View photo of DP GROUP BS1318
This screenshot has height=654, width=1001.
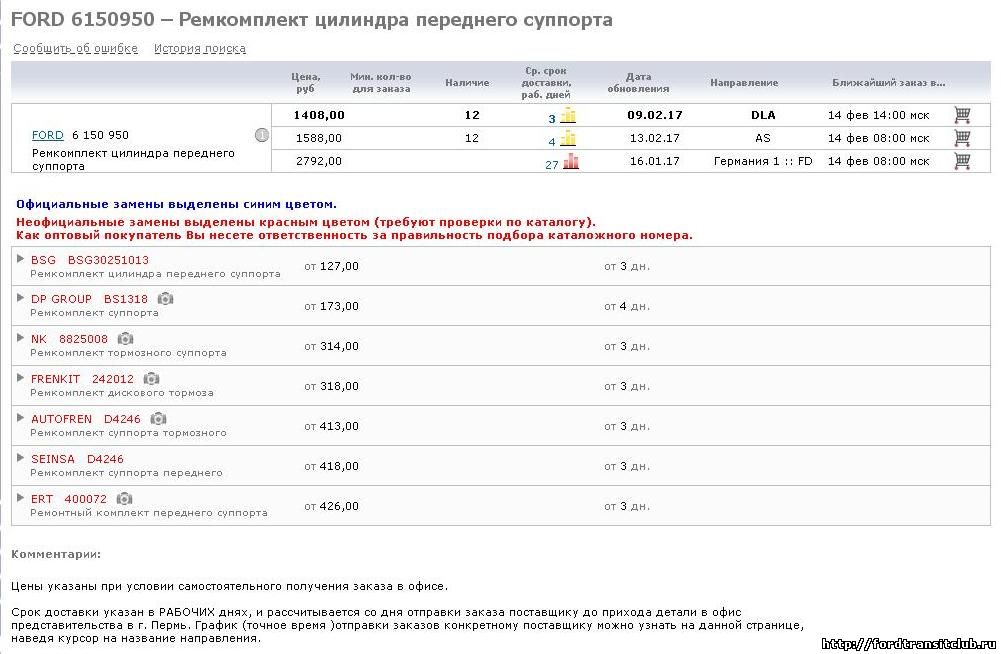pyautogui.click(x=165, y=299)
